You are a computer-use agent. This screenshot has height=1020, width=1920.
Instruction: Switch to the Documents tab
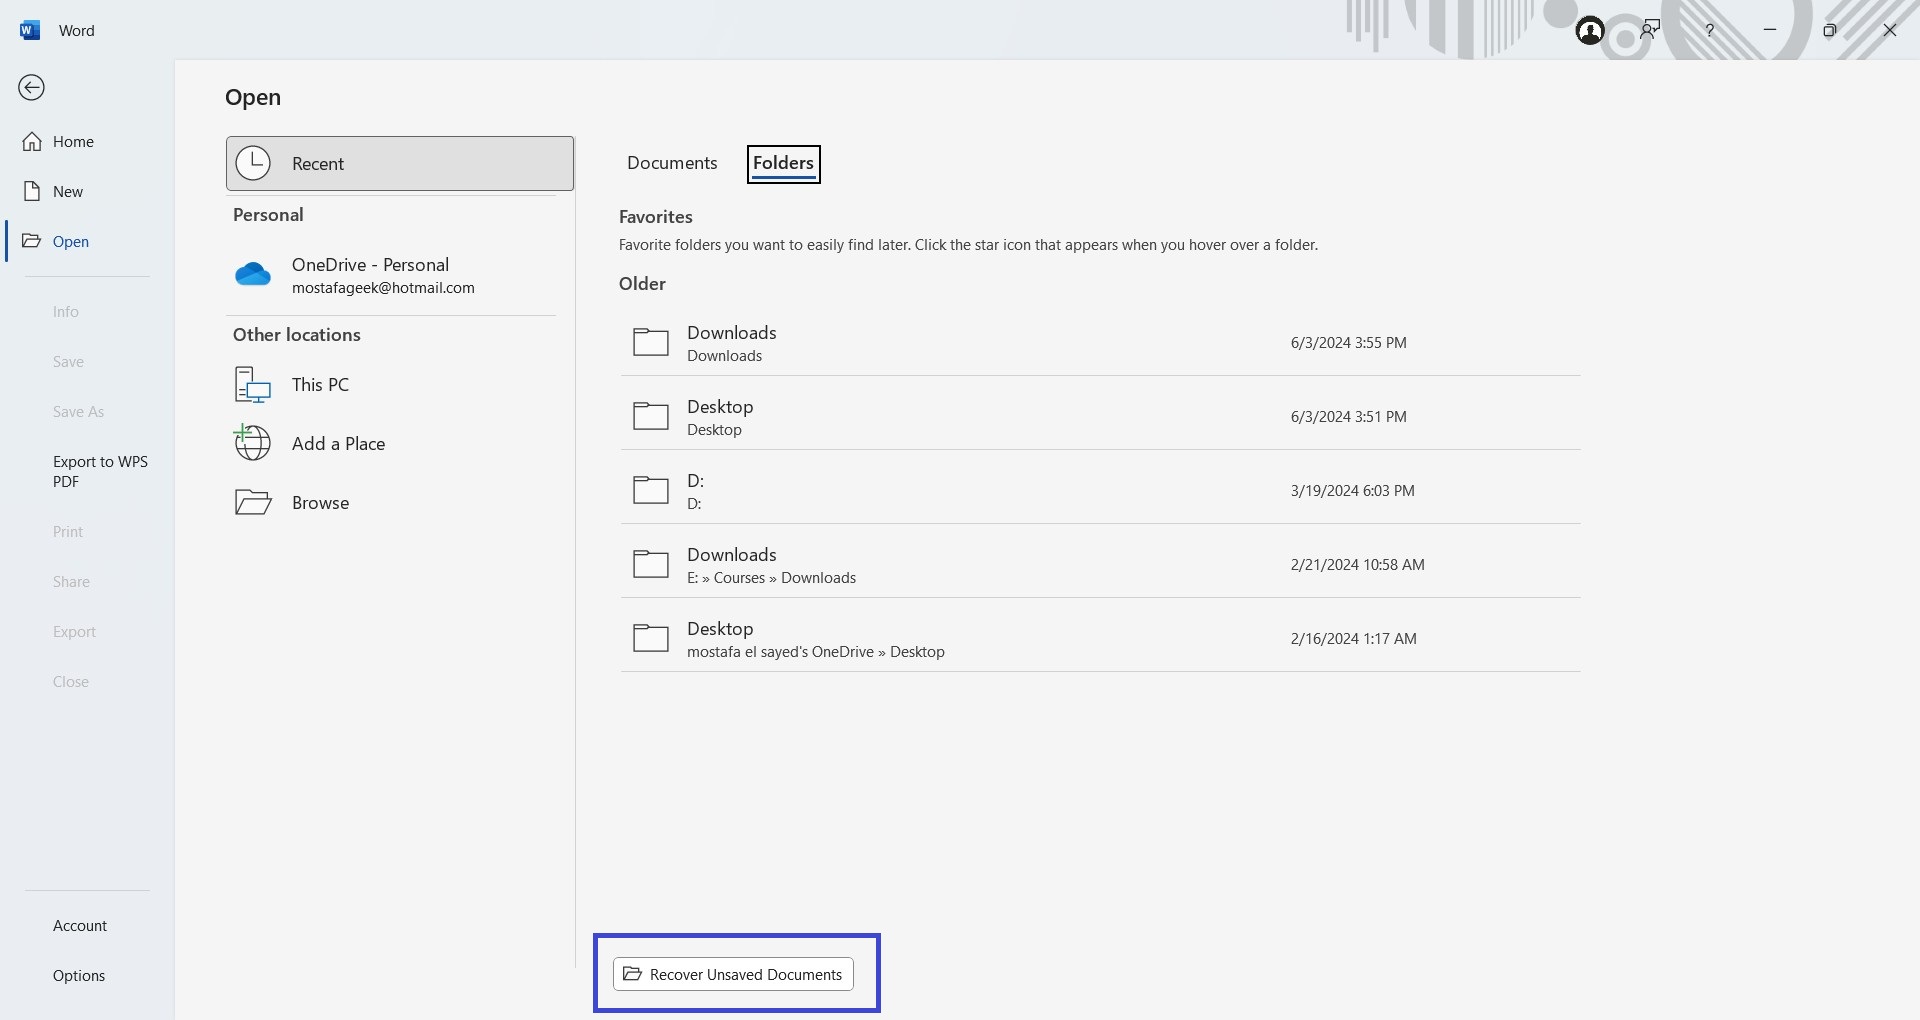(672, 163)
